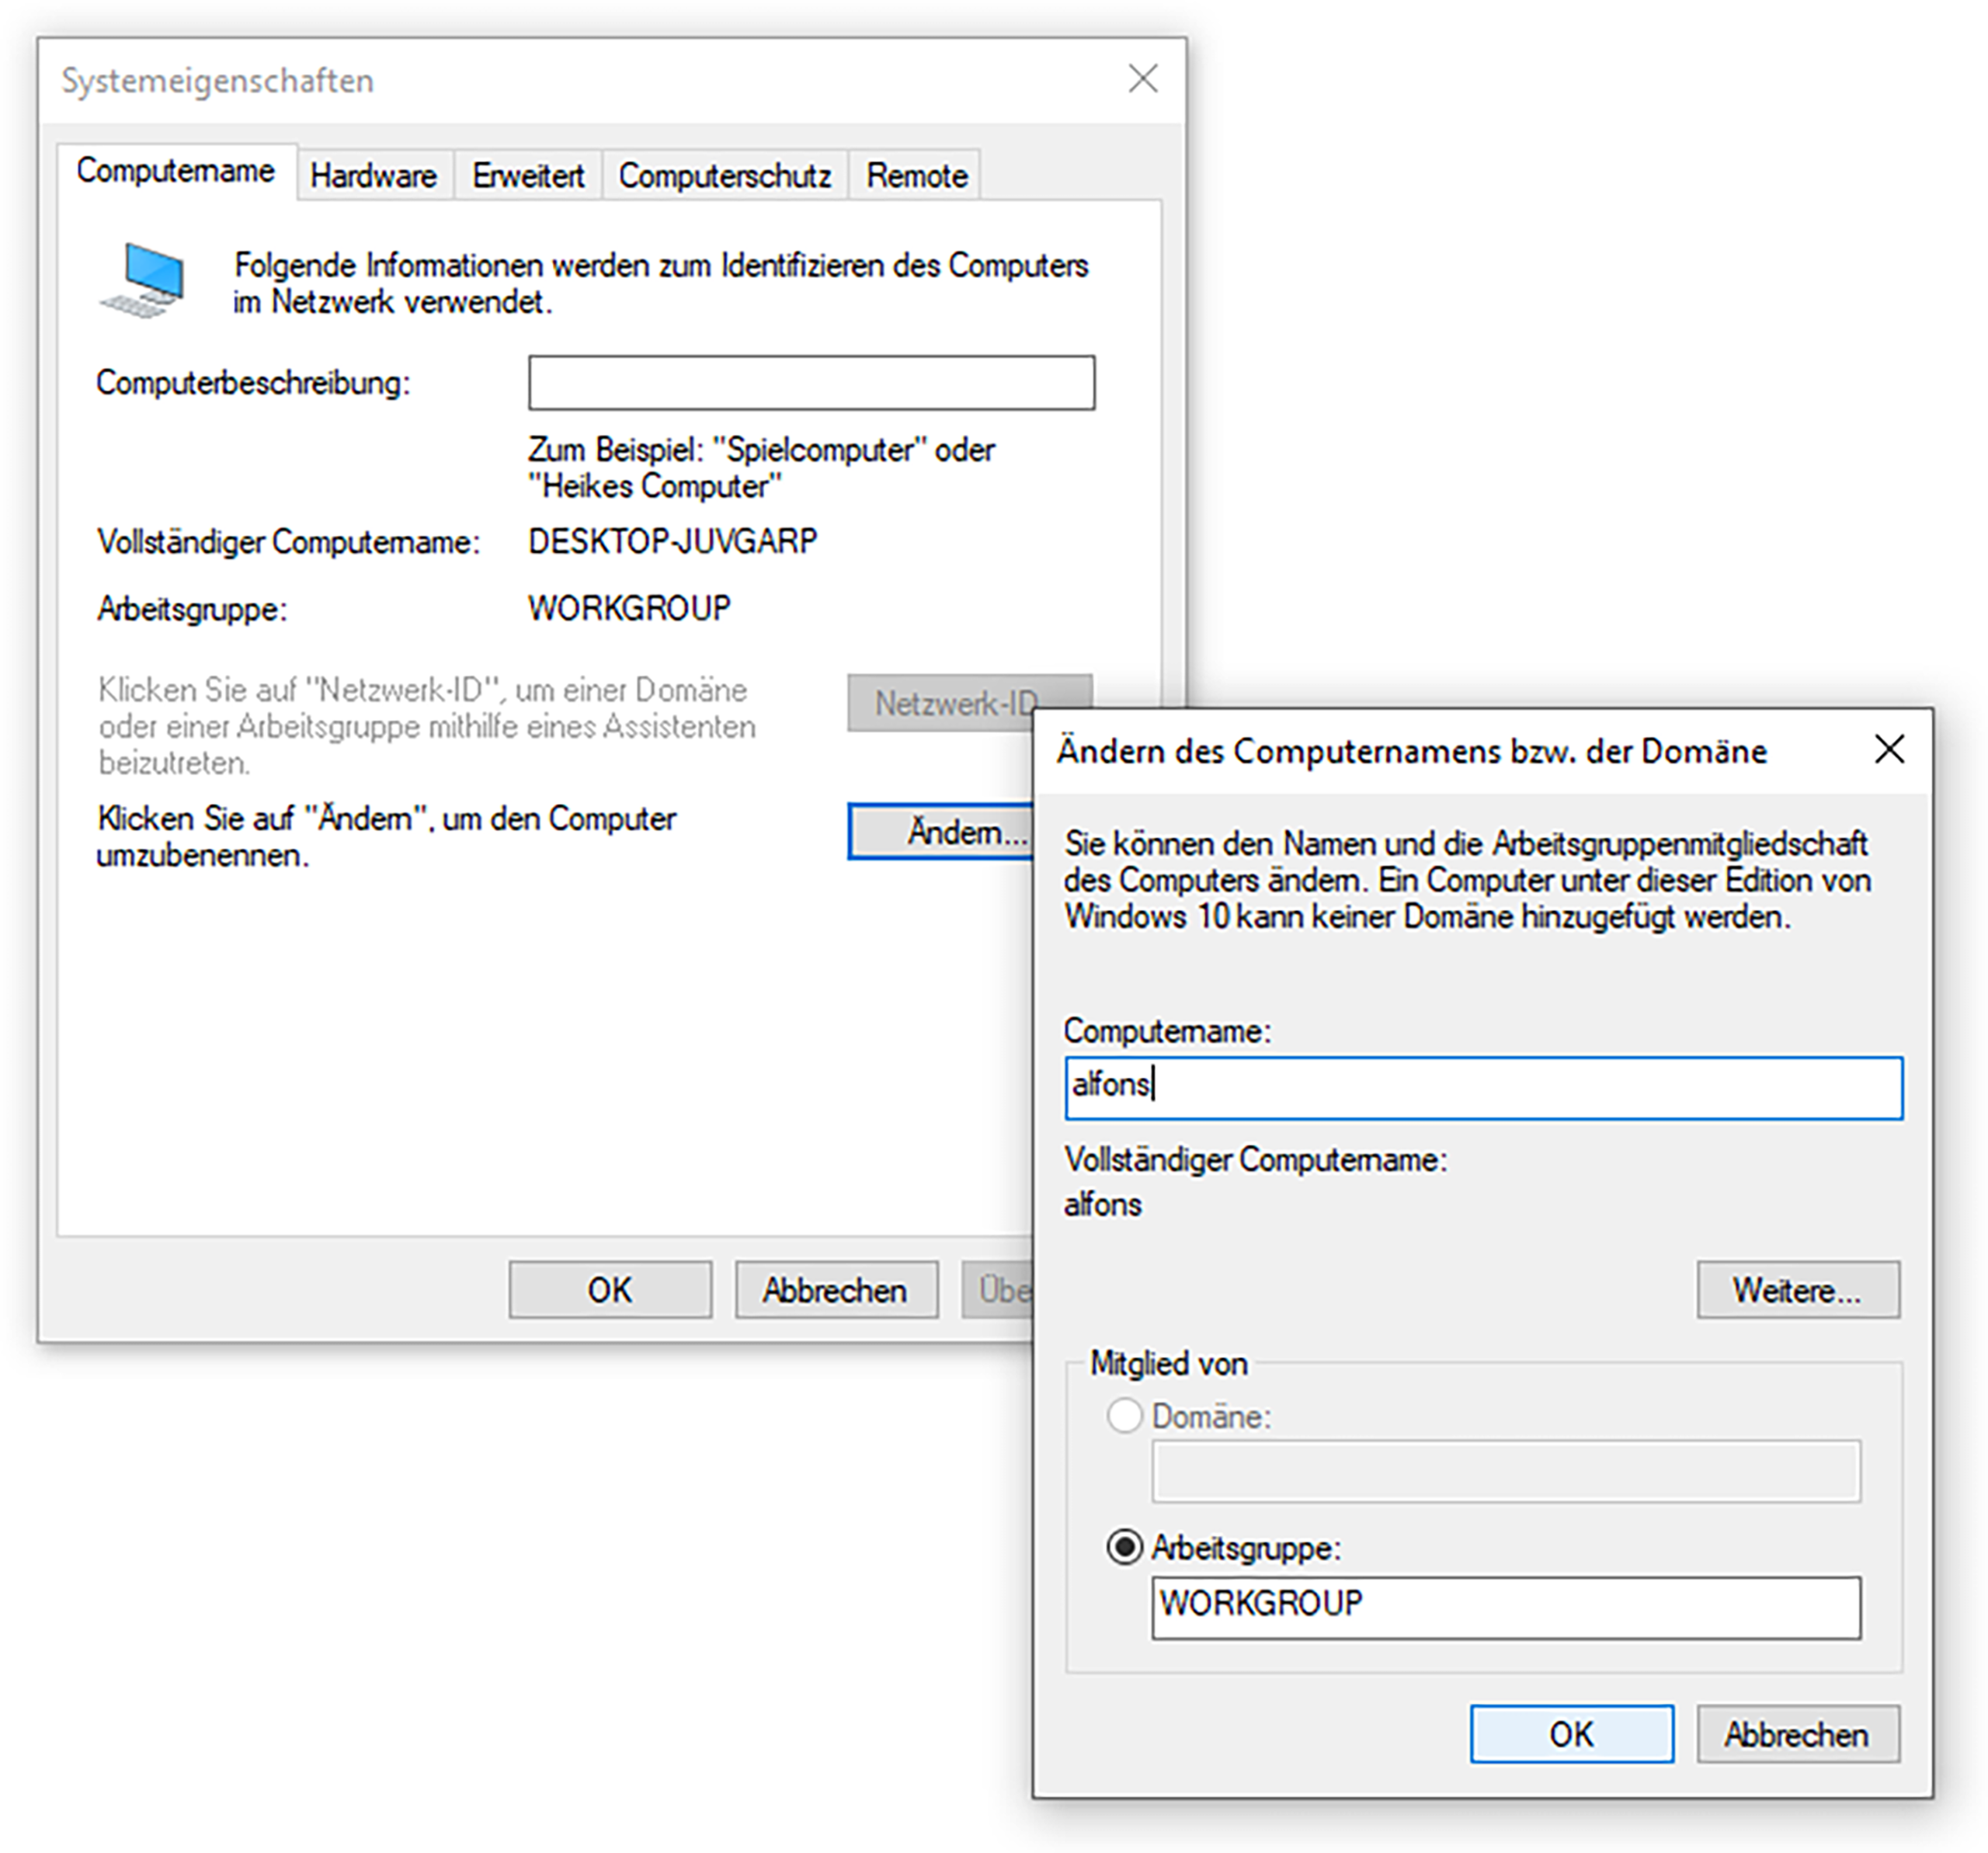Image resolution: width=1988 pixels, height=1853 pixels.
Task: Click the Computername field containing alfons
Action: (1483, 1087)
